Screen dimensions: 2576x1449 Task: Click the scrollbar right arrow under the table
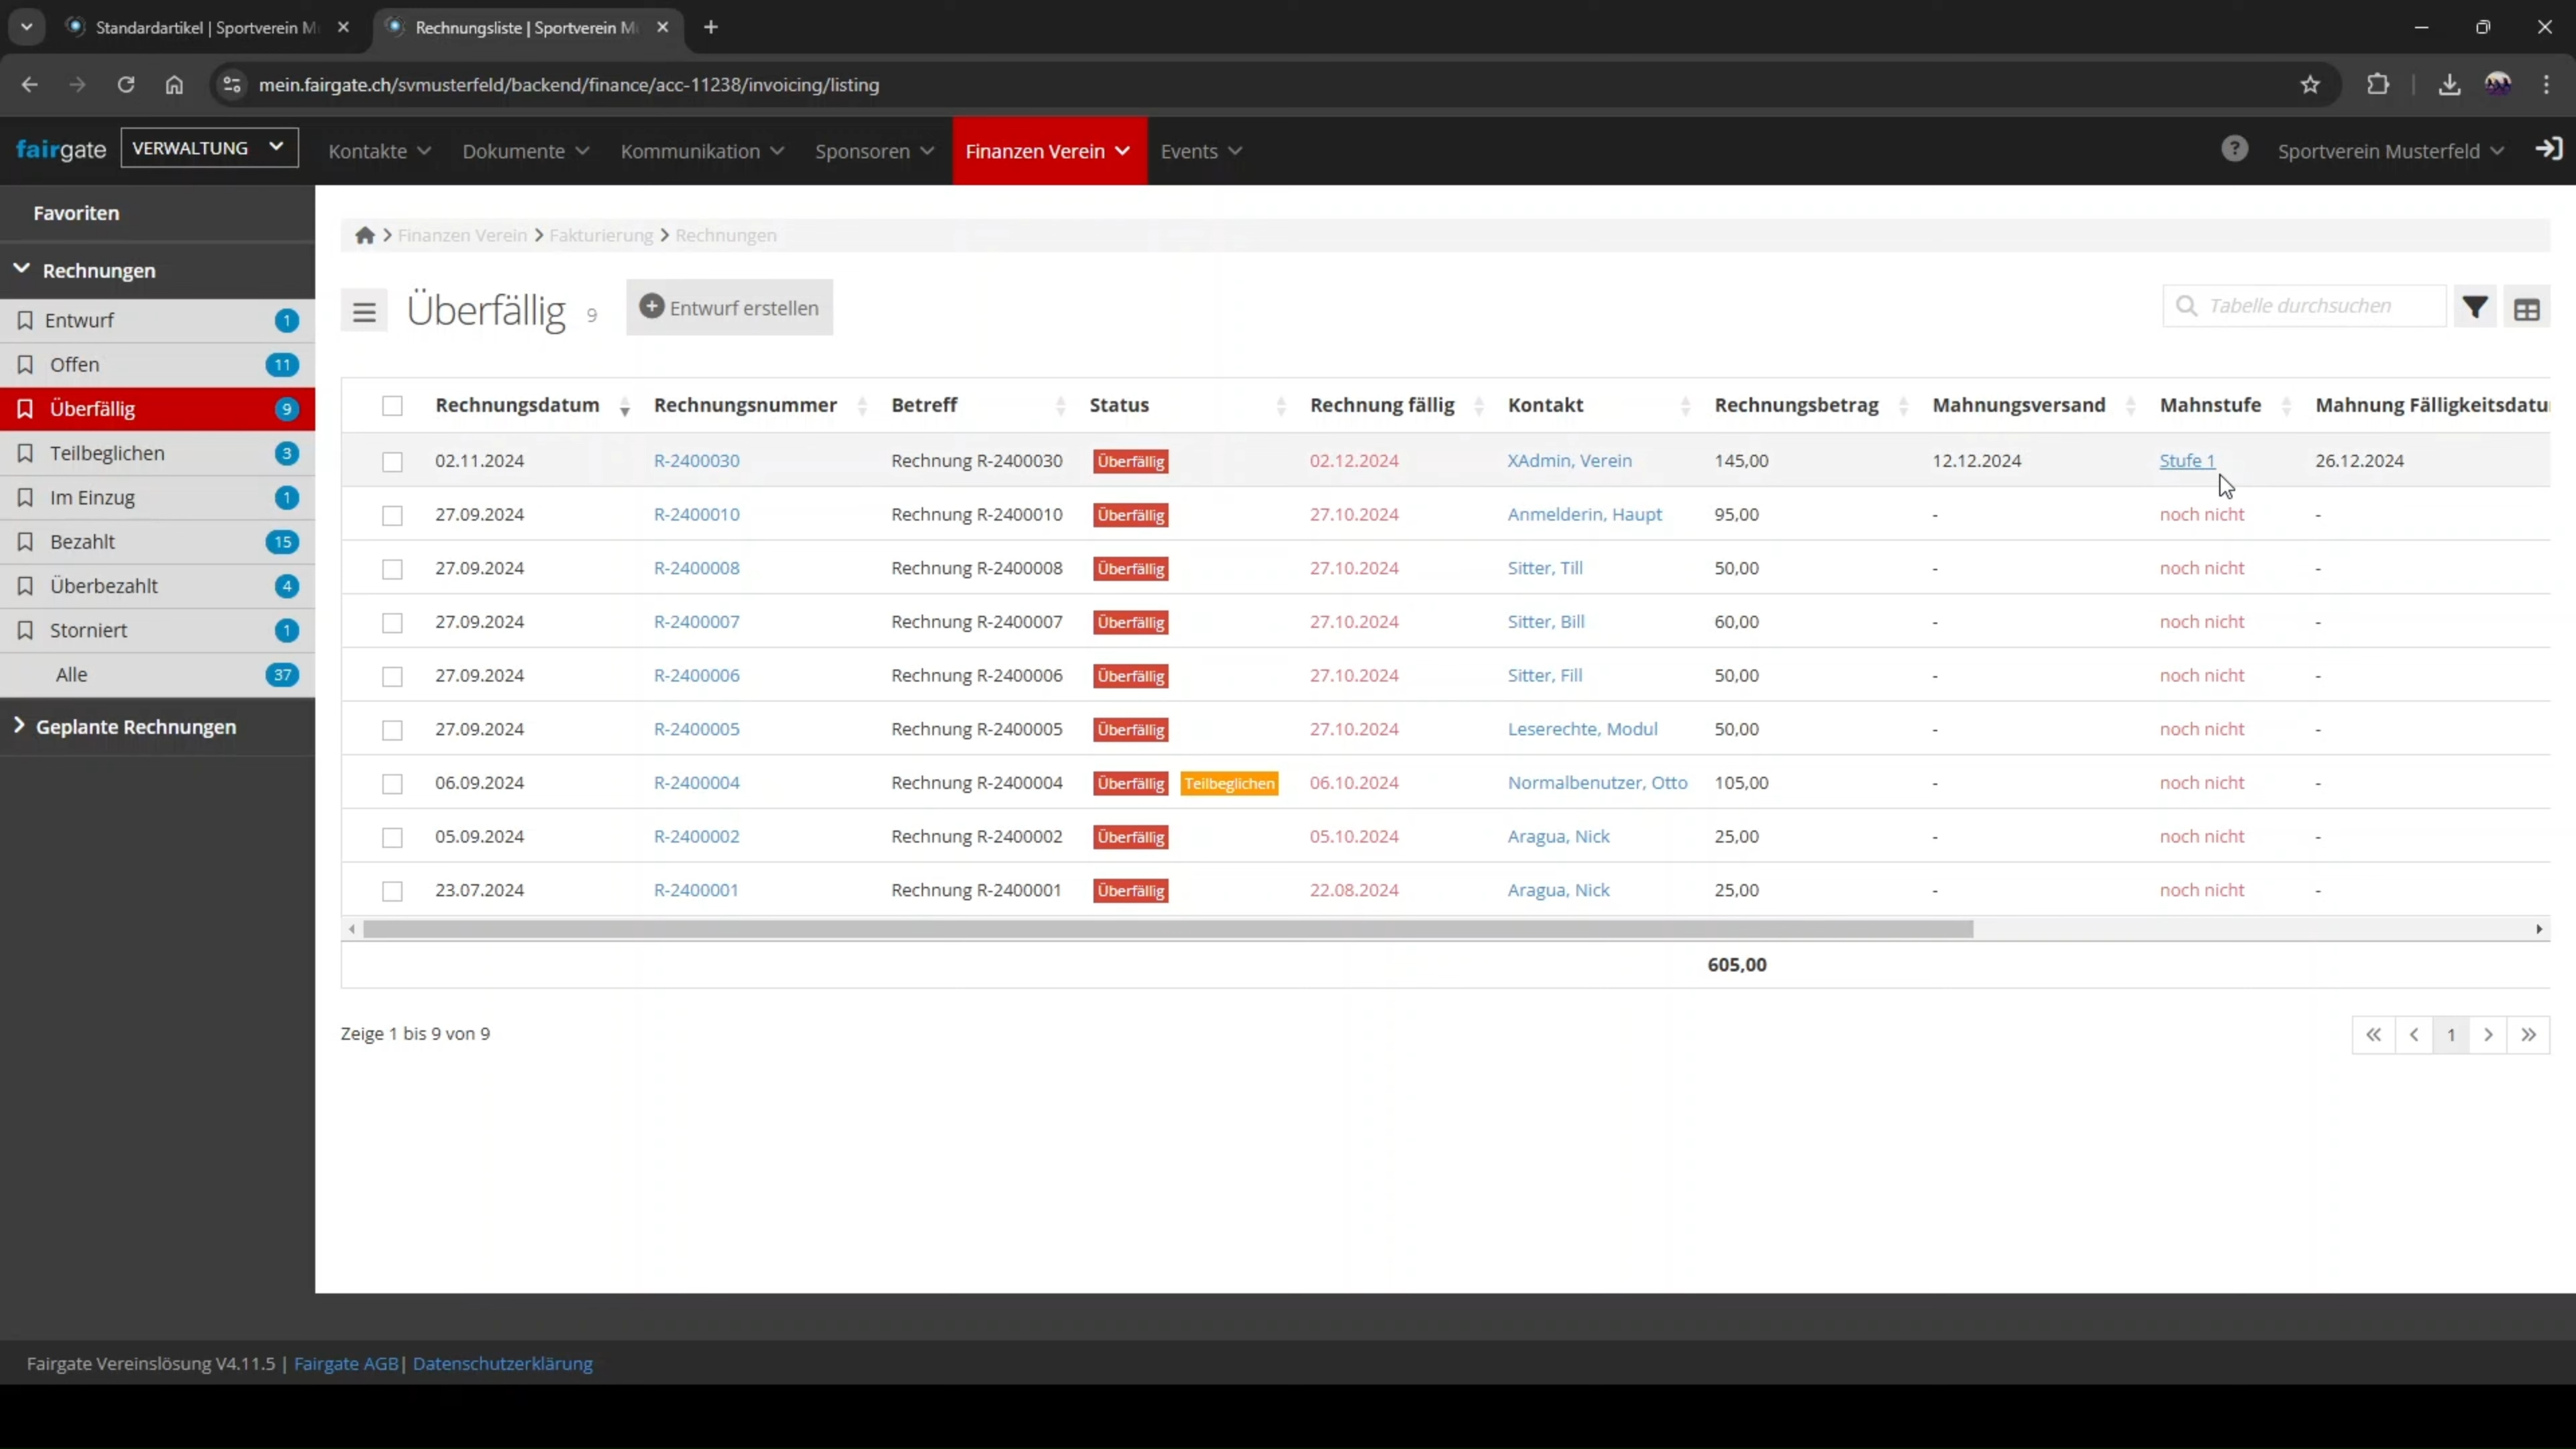click(2539, 929)
